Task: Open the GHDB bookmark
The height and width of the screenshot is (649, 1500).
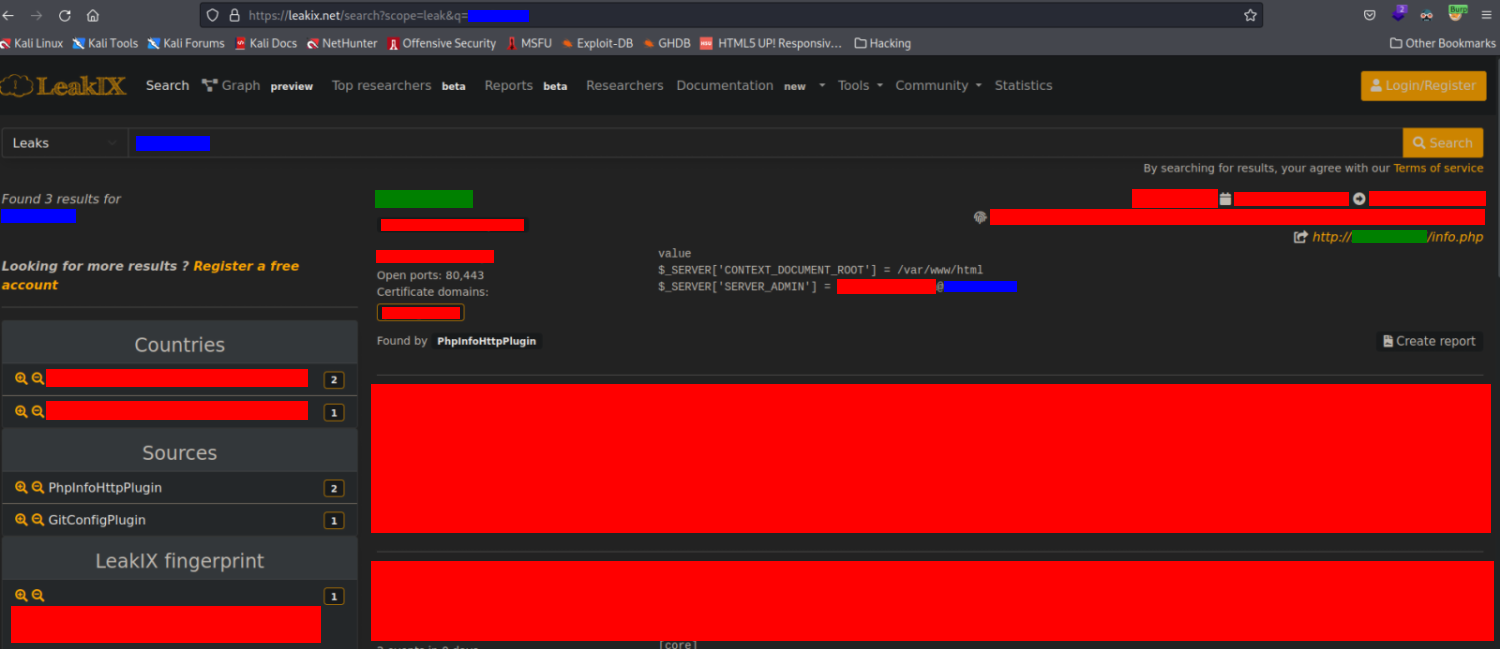Action: tap(666, 43)
